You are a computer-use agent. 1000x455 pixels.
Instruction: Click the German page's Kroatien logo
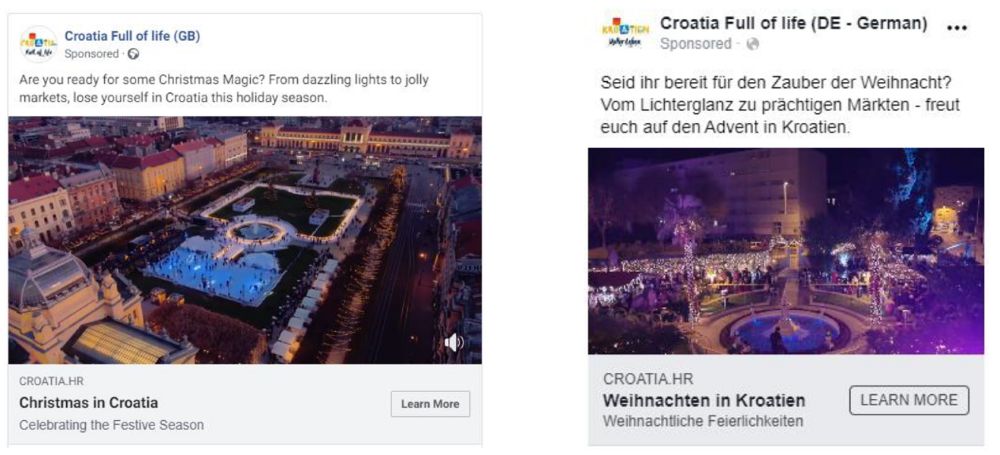coord(625,33)
